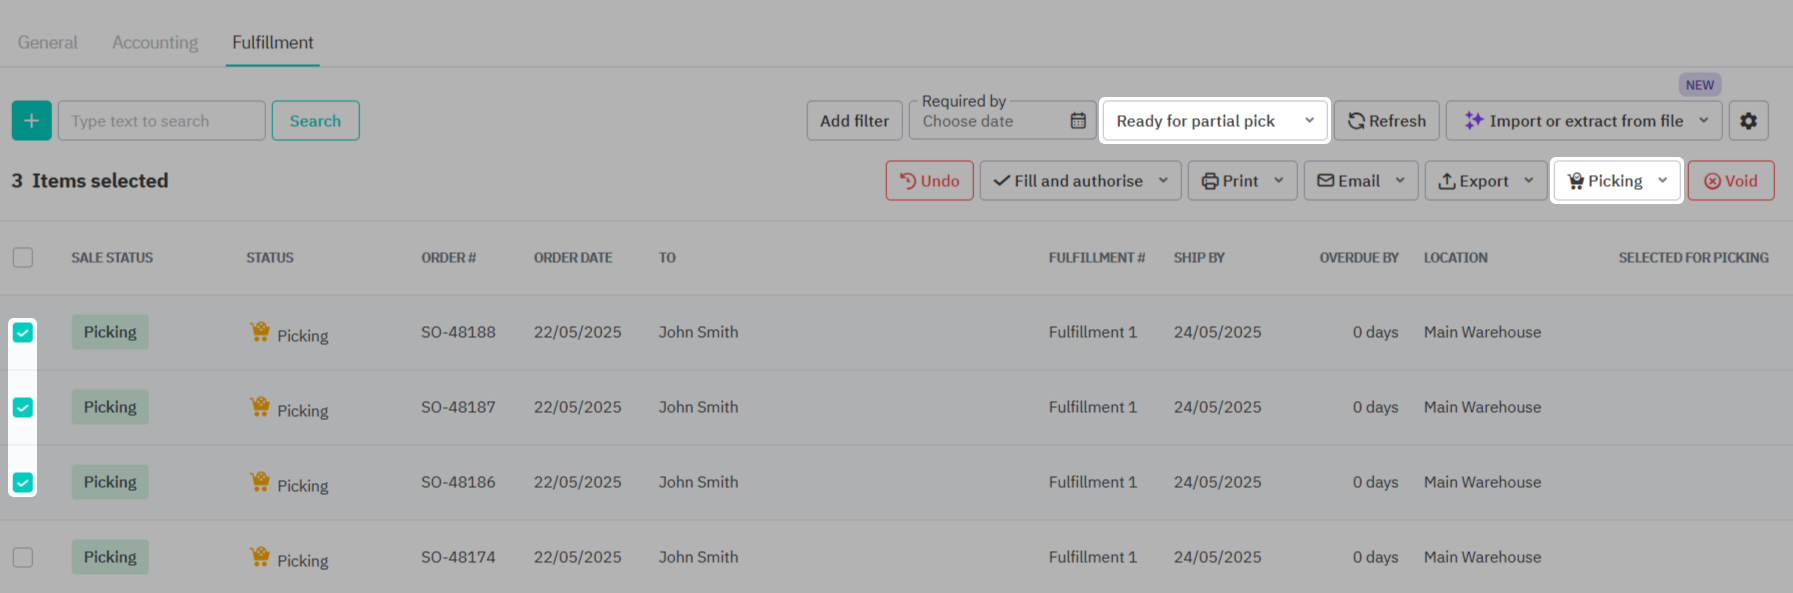Click the Add filter button
This screenshot has height=593, width=1793.
click(854, 121)
